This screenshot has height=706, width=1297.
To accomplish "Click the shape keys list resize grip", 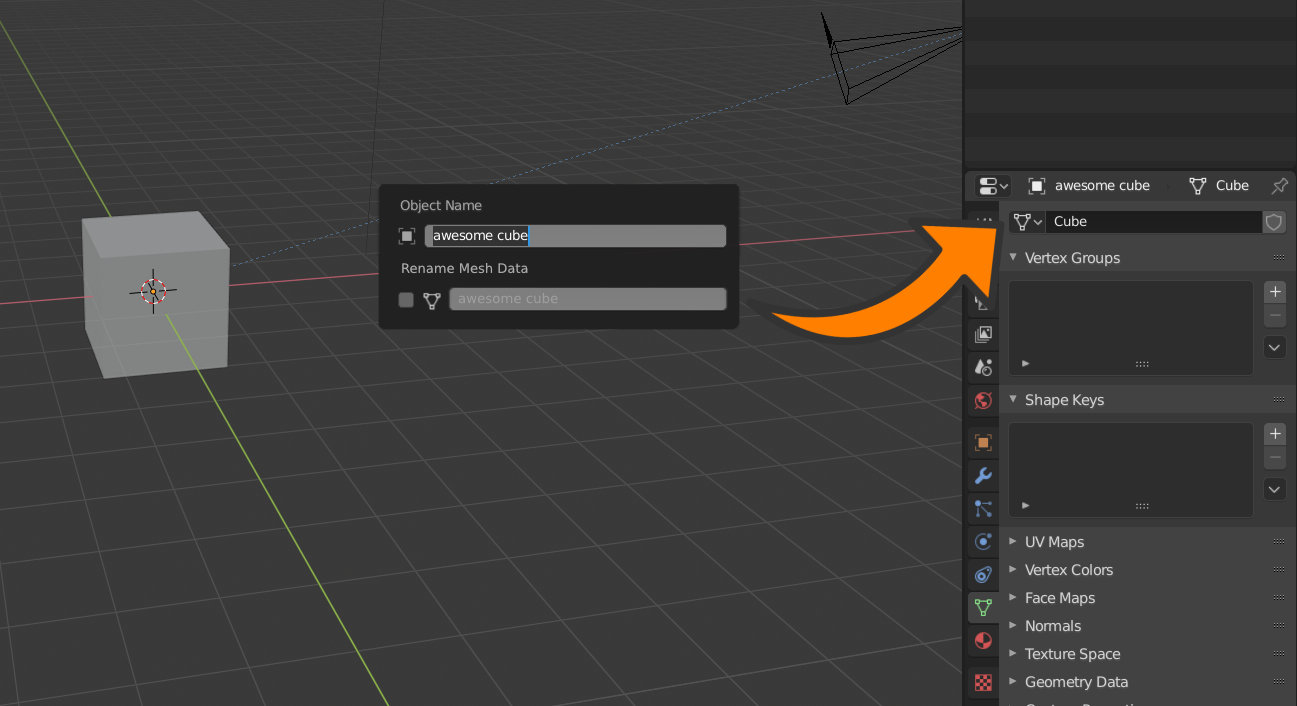I will (x=1142, y=506).
